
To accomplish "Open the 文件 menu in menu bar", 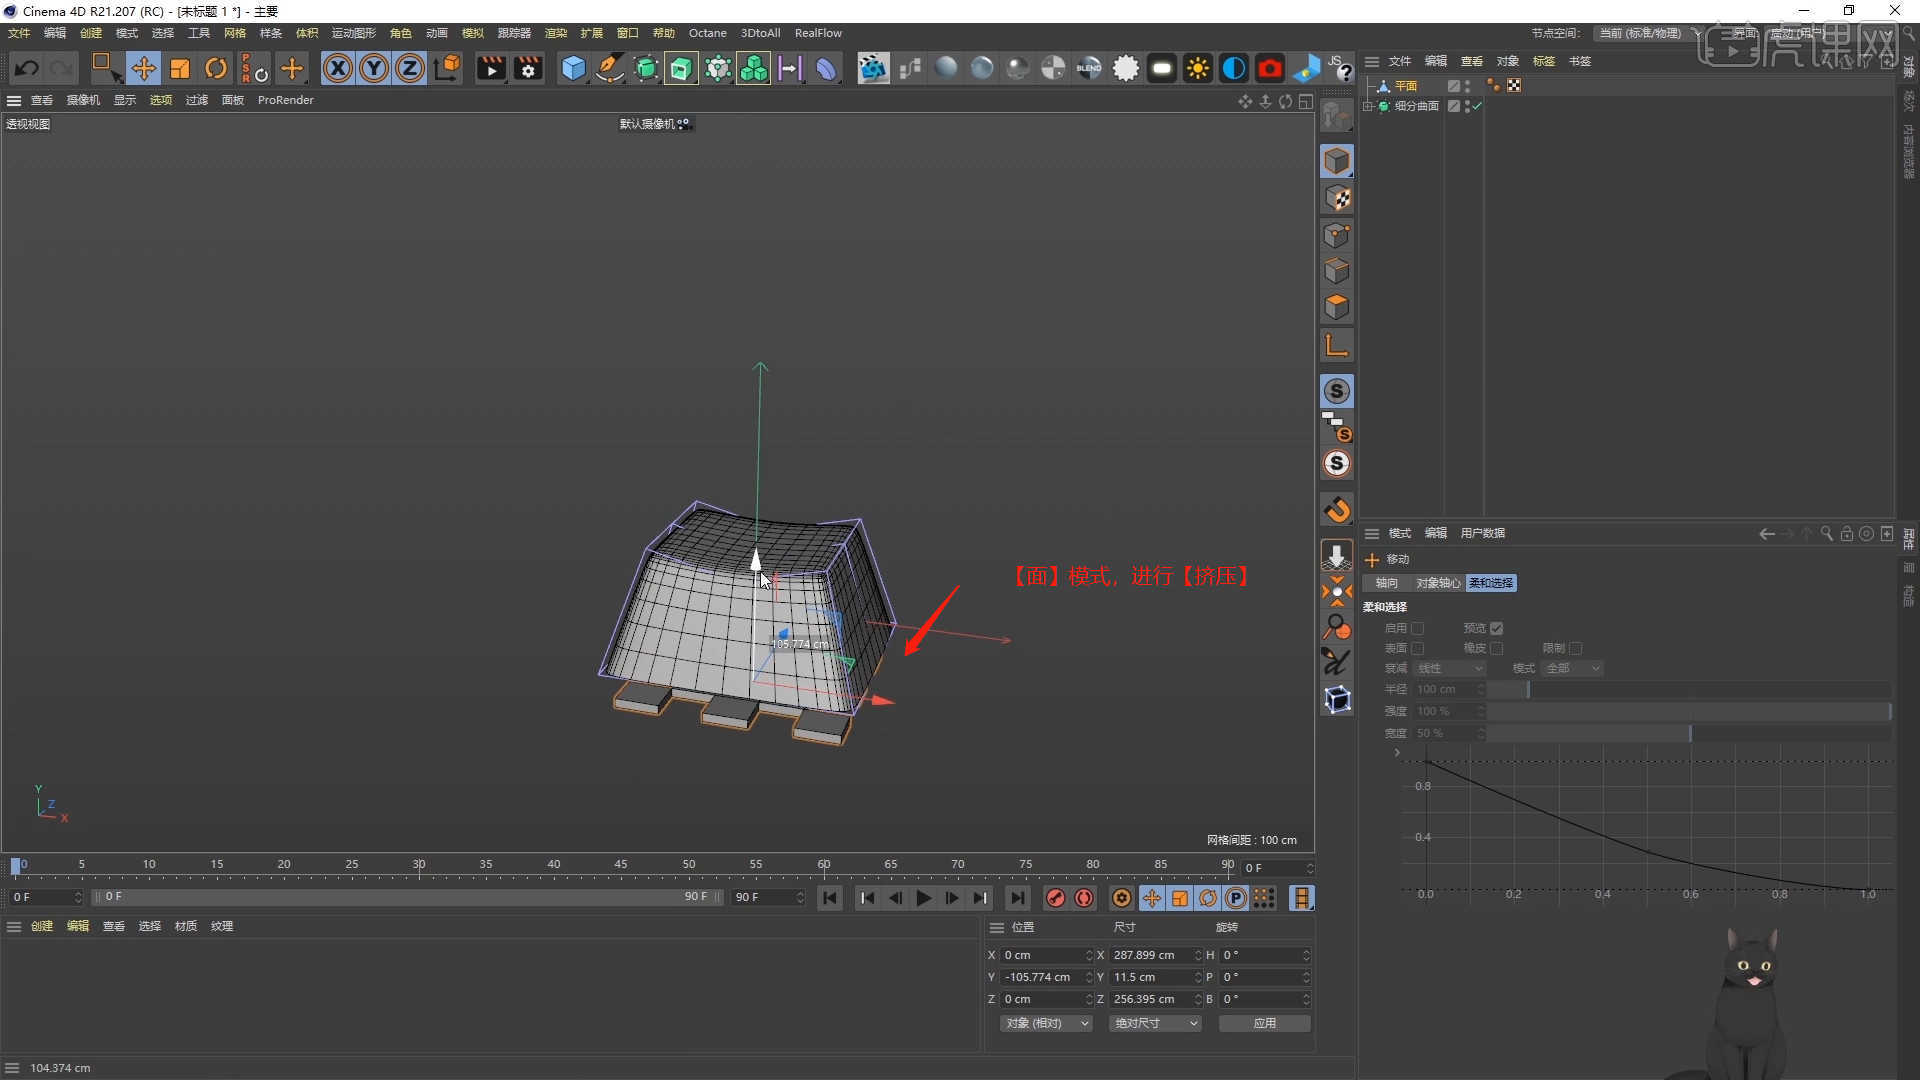I will [x=19, y=33].
